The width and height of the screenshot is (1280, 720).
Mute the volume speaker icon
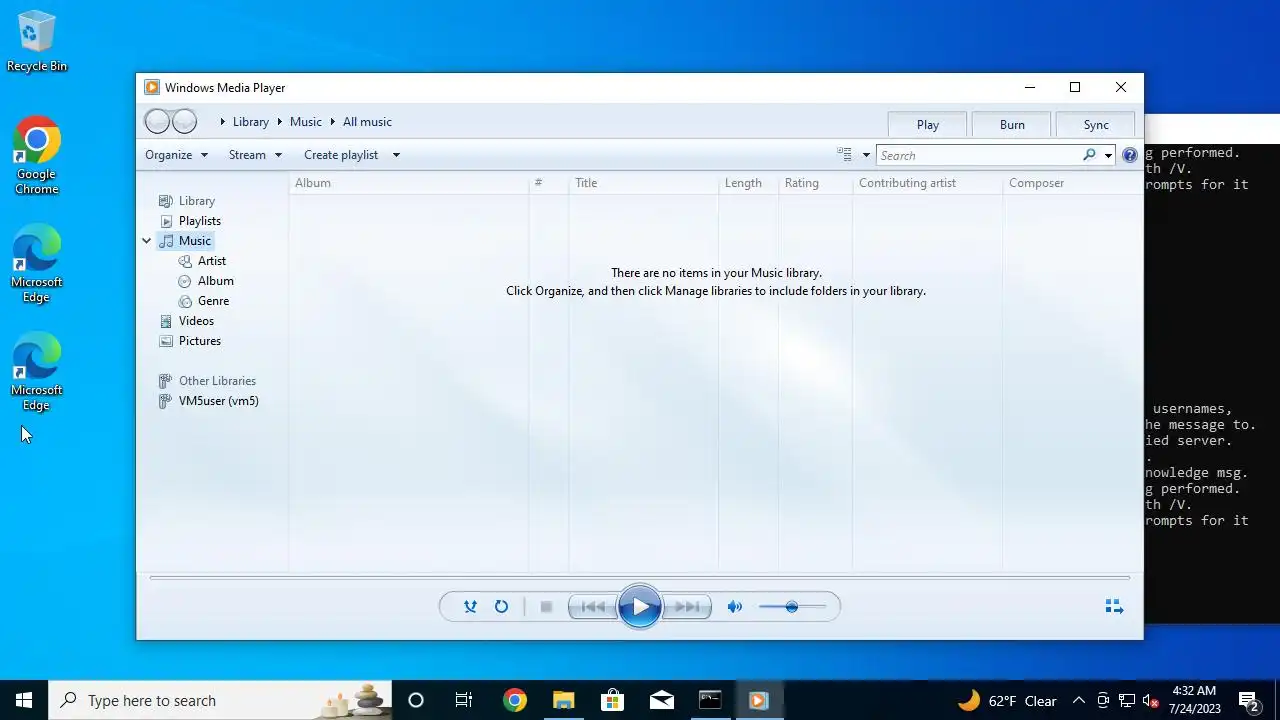coord(735,606)
